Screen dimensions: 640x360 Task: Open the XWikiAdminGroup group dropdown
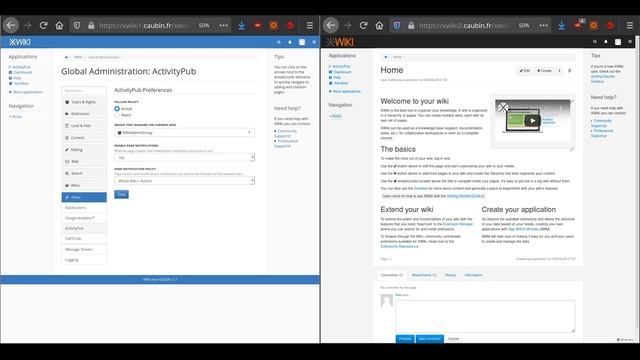point(184,132)
